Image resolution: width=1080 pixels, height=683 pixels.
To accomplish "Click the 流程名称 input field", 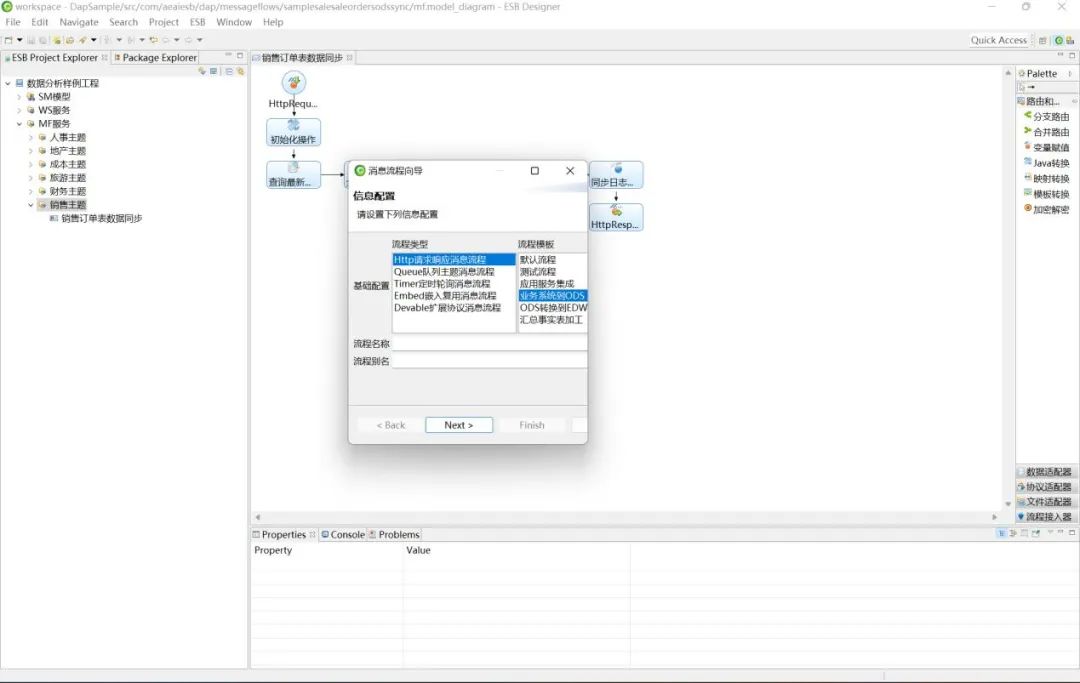I will (490, 344).
